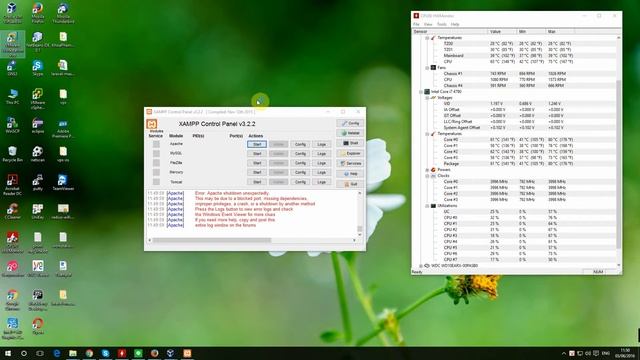Screen dimensions: 640x360
Task: Start the FileZilla module in XAMPP
Action: (257, 163)
